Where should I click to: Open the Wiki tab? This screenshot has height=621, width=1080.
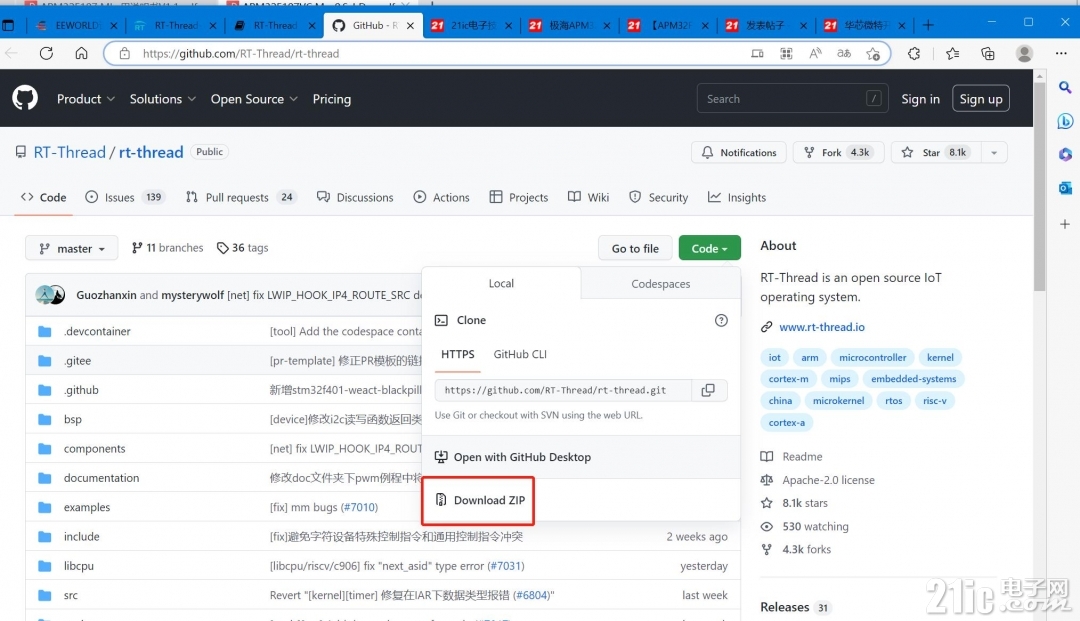pyautogui.click(x=588, y=198)
